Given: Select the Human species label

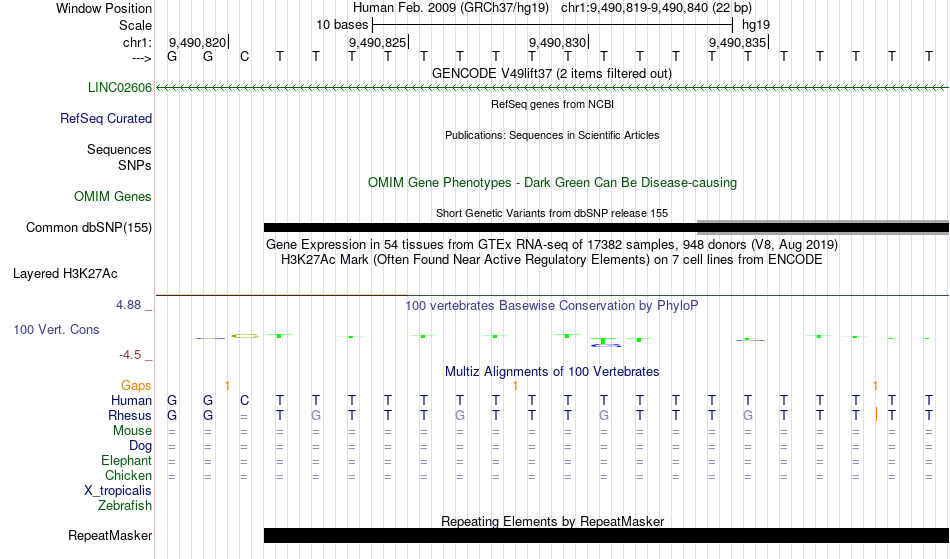Looking at the screenshot, I should [131, 400].
